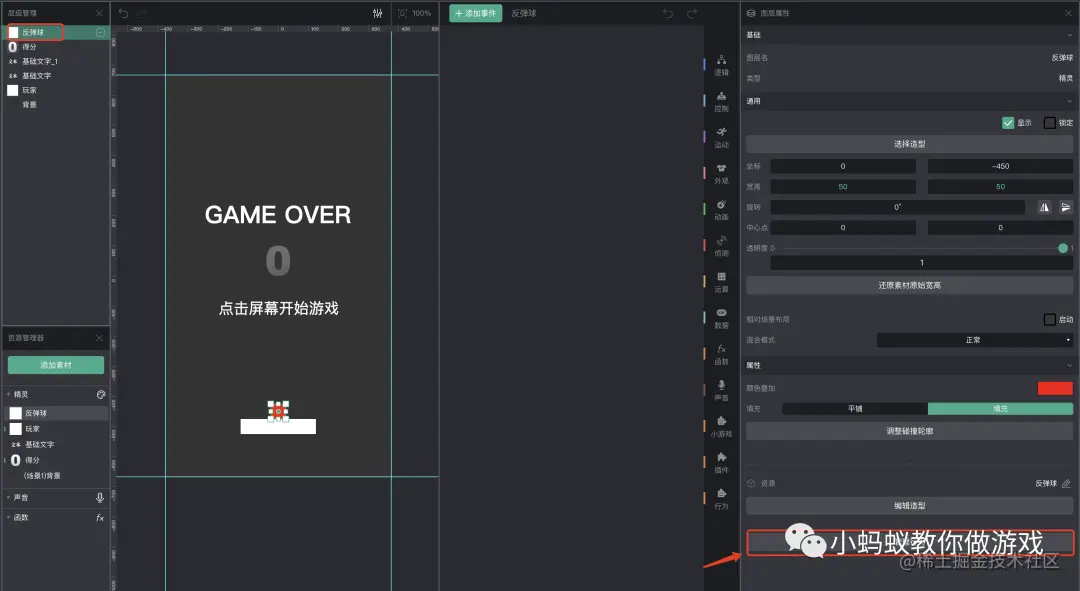Viewport: 1080px width, 591px height.
Task: Select 平铺 fill mode
Action: pos(855,408)
